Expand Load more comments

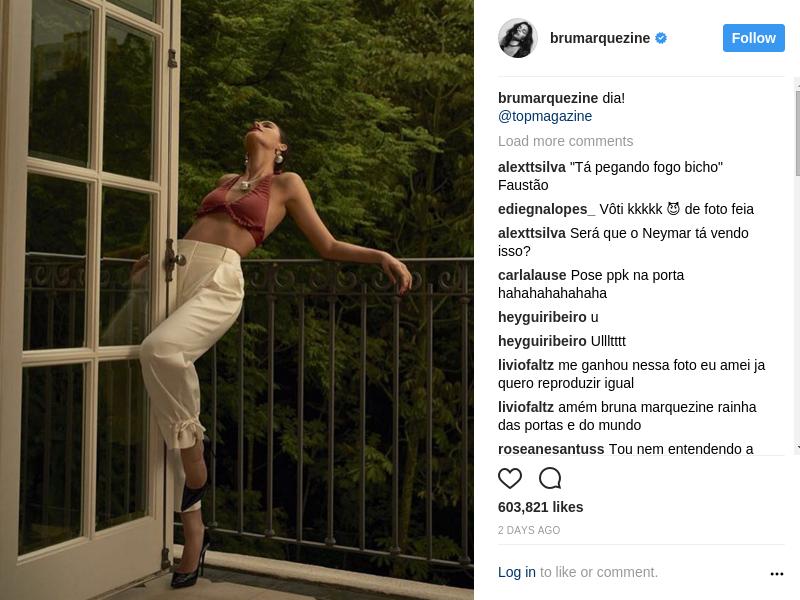(565, 141)
